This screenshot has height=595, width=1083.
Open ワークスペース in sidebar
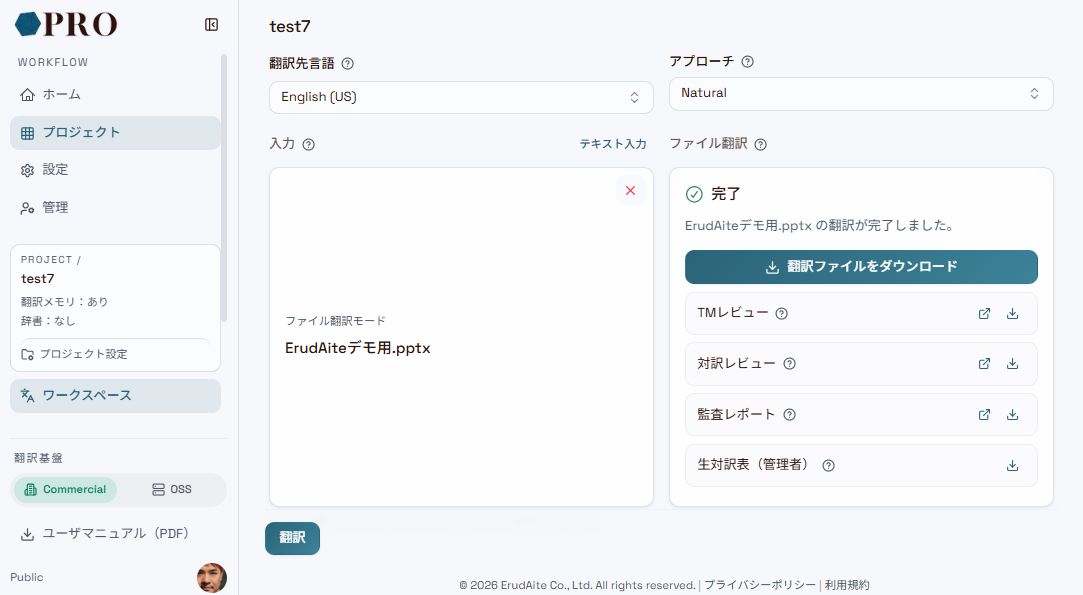click(115, 396)
